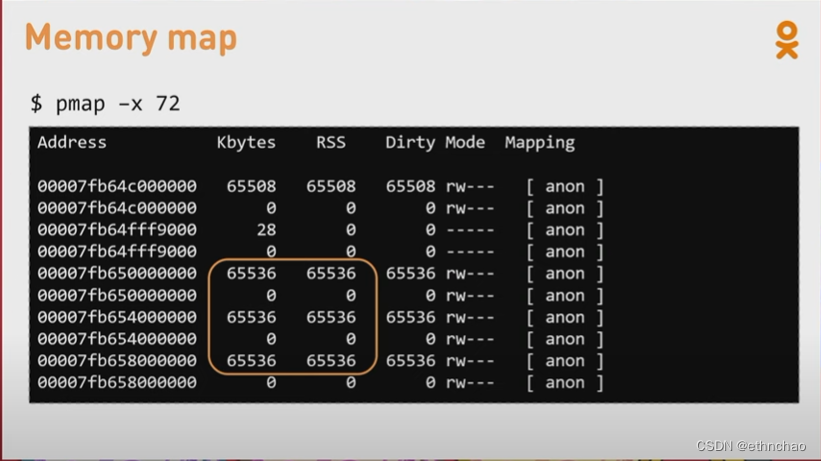Select address 00007fb650000000 in its 65536 row
The height and width of the screenshot is (461, 821).
(x=117, y=273)
